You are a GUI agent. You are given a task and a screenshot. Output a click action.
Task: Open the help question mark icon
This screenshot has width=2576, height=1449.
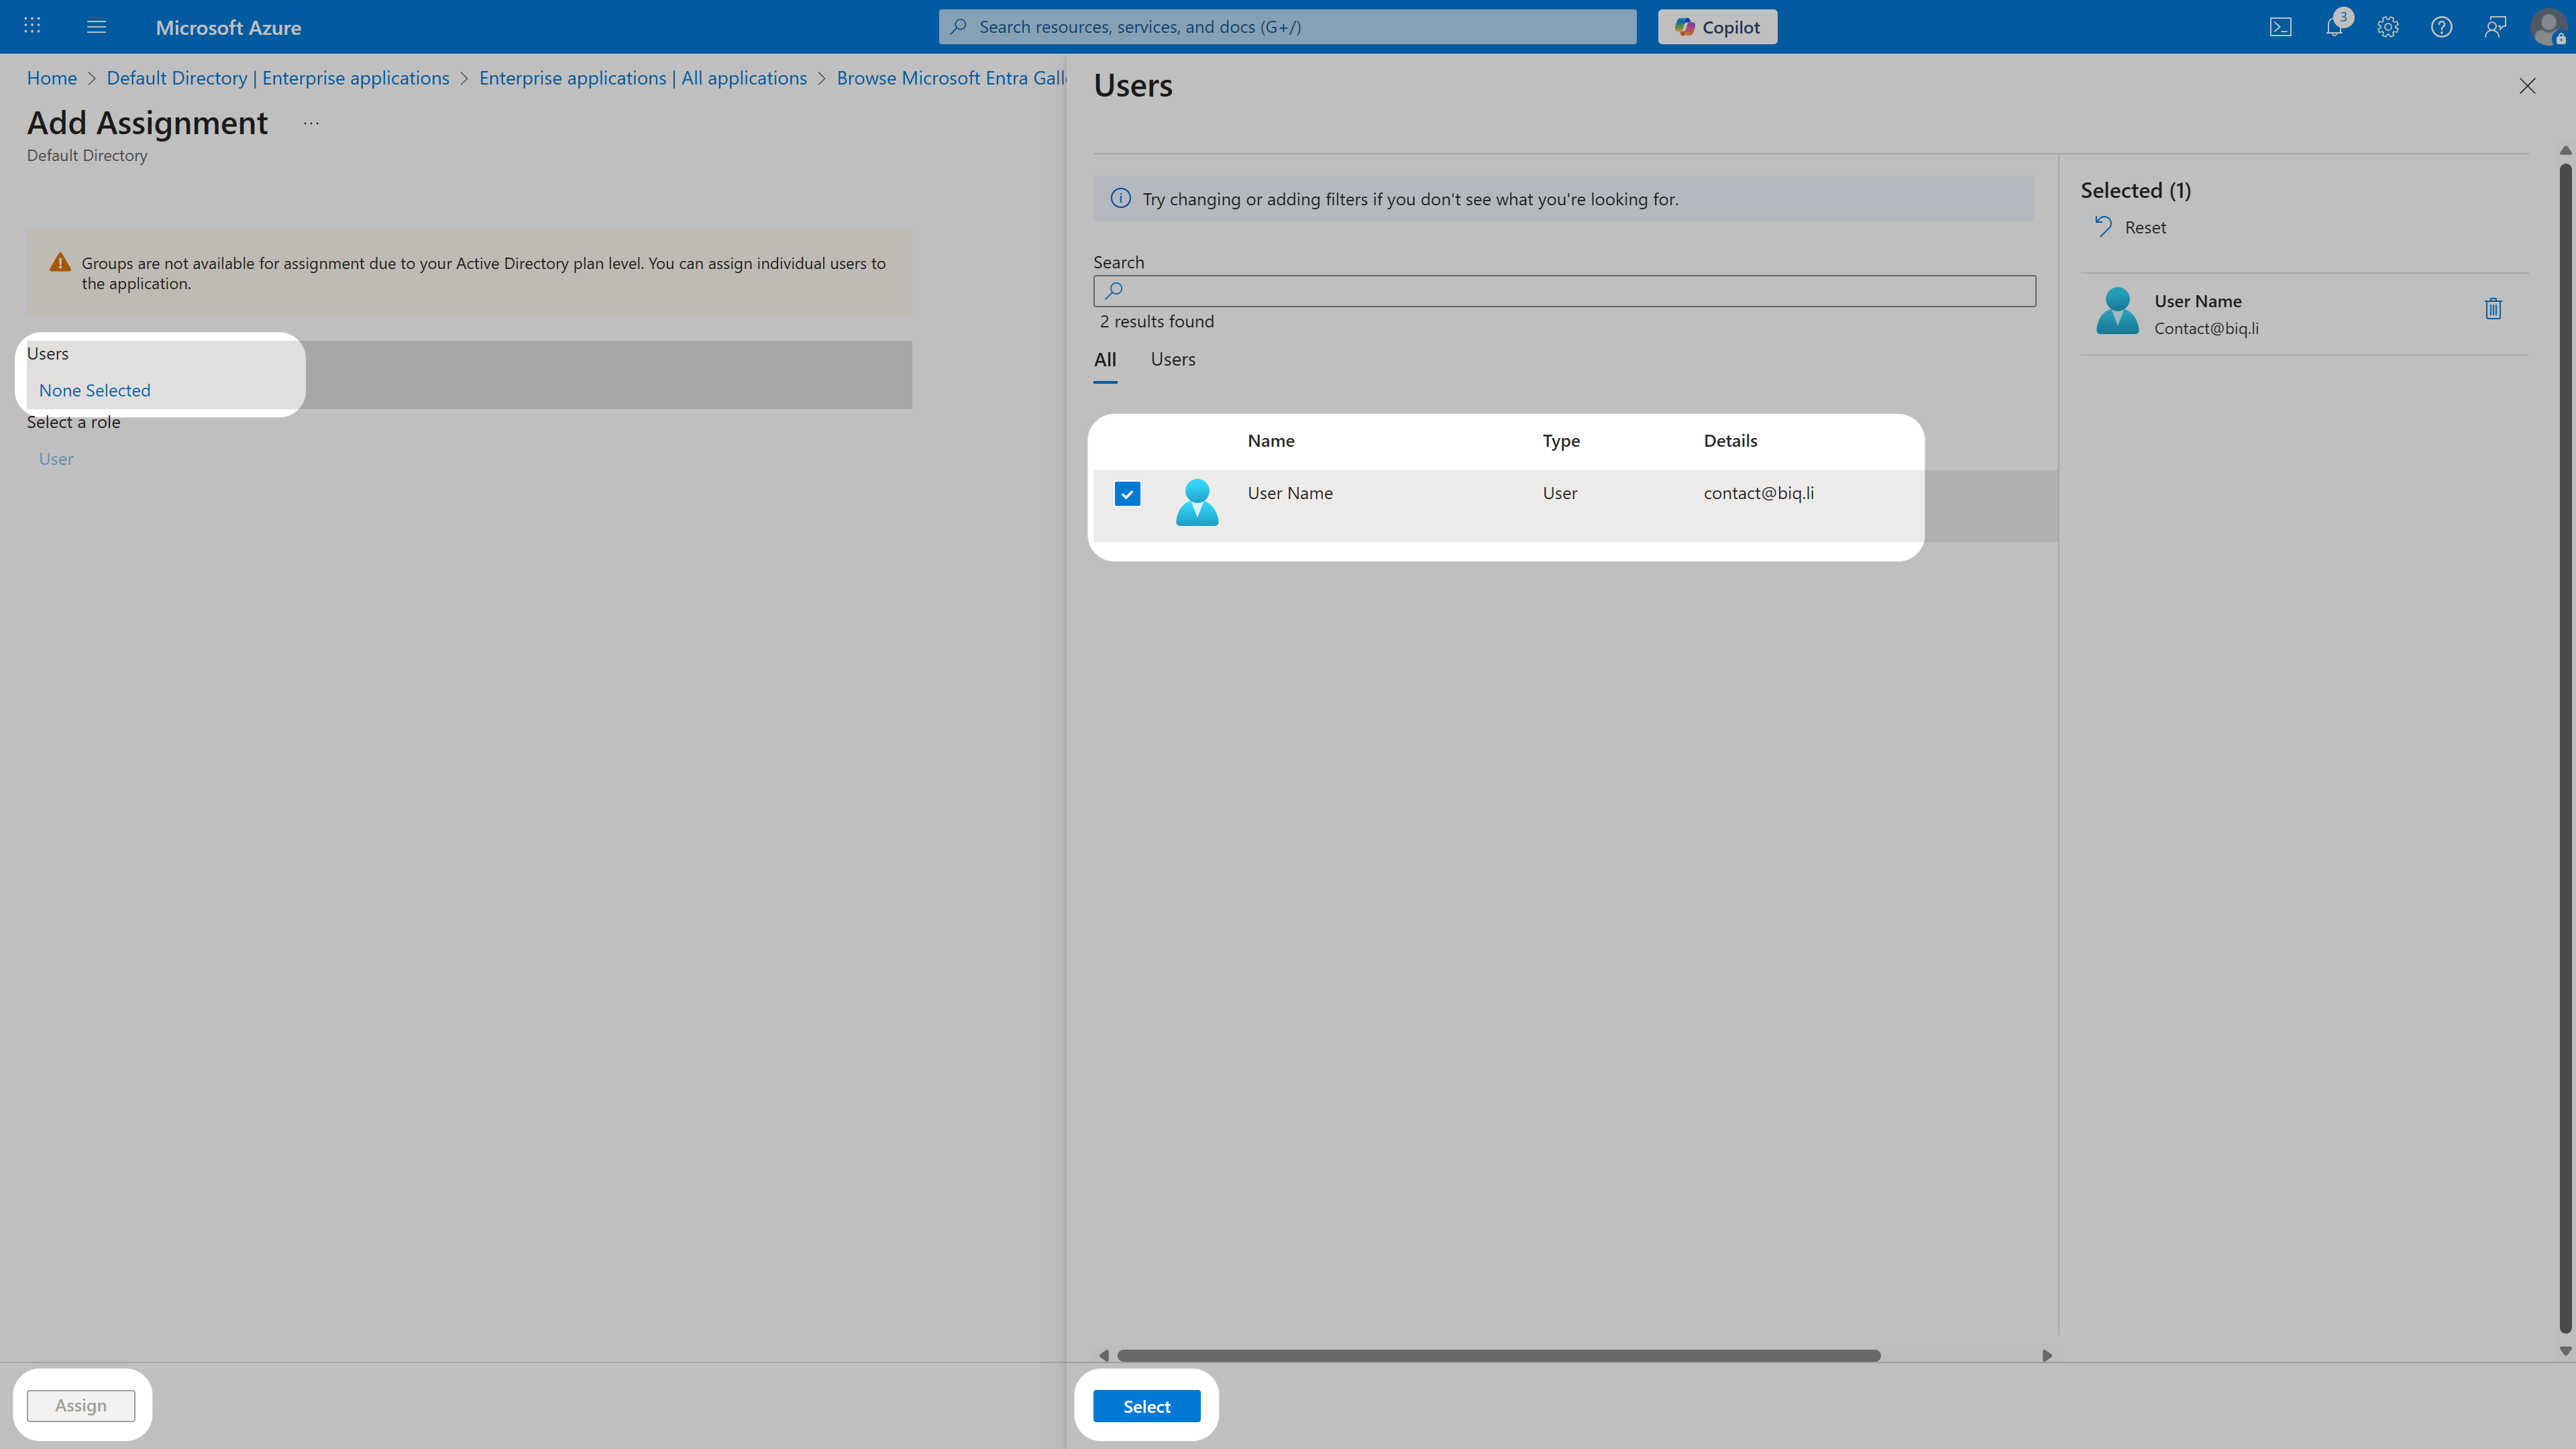point(2441,27)
